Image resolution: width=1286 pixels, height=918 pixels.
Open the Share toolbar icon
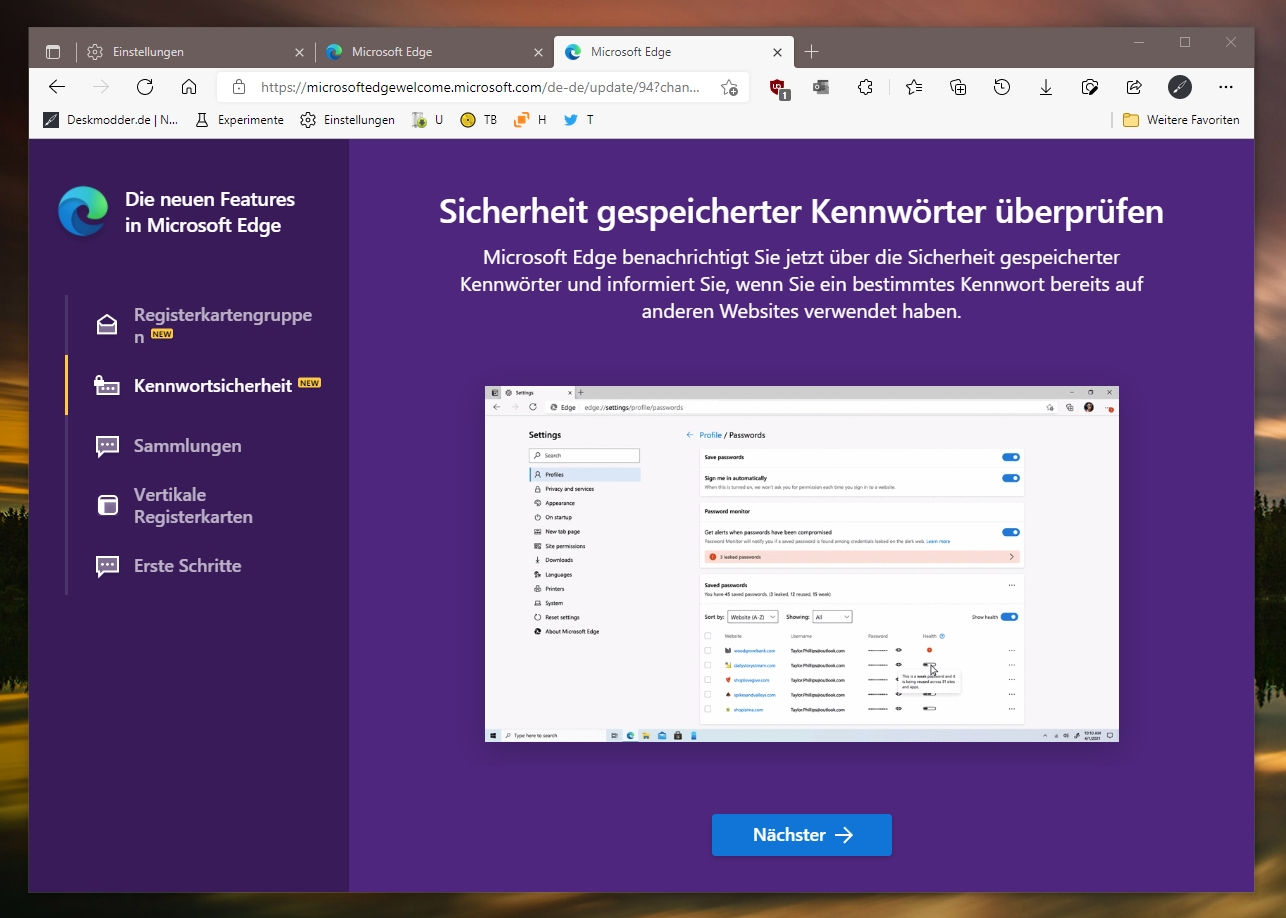[x=1134, y=87]
